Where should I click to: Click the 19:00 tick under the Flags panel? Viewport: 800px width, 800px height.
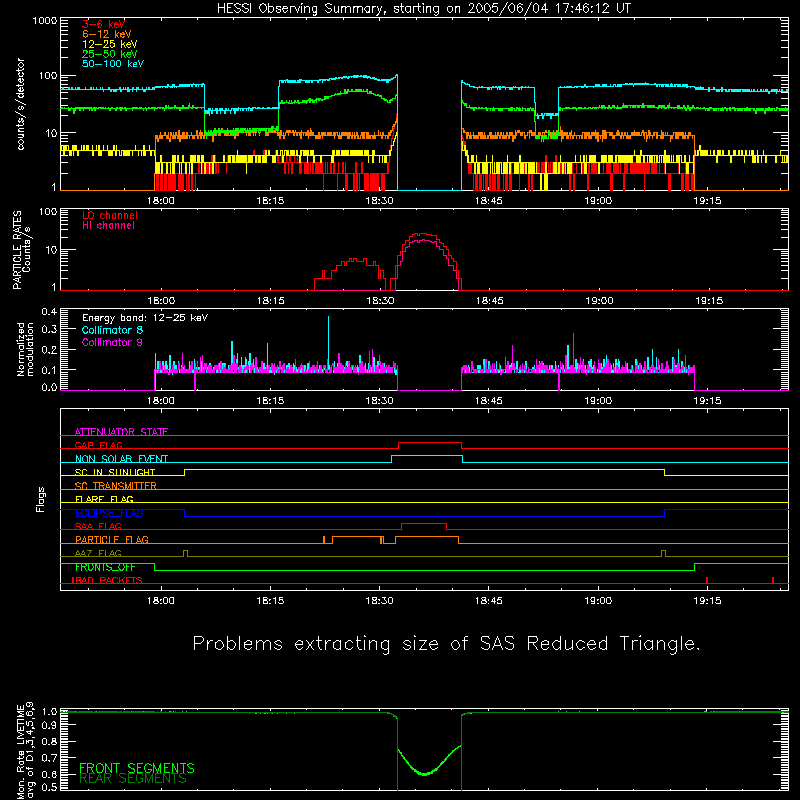point(598,601)
